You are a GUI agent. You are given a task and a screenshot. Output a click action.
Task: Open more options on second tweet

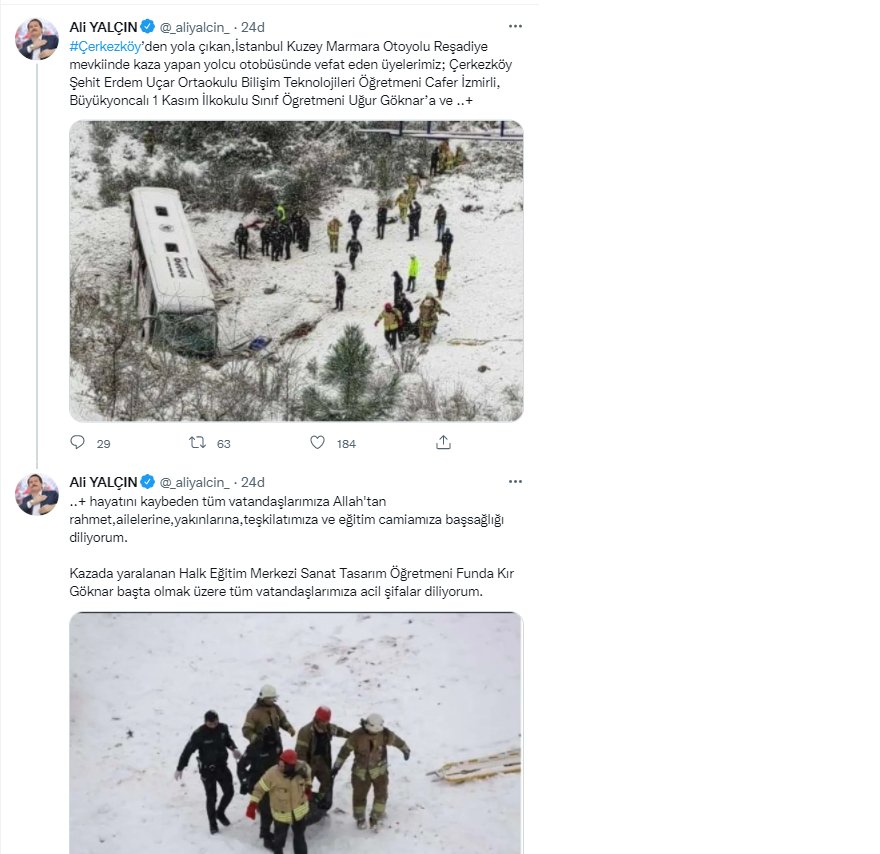click(x=515, y=482)
